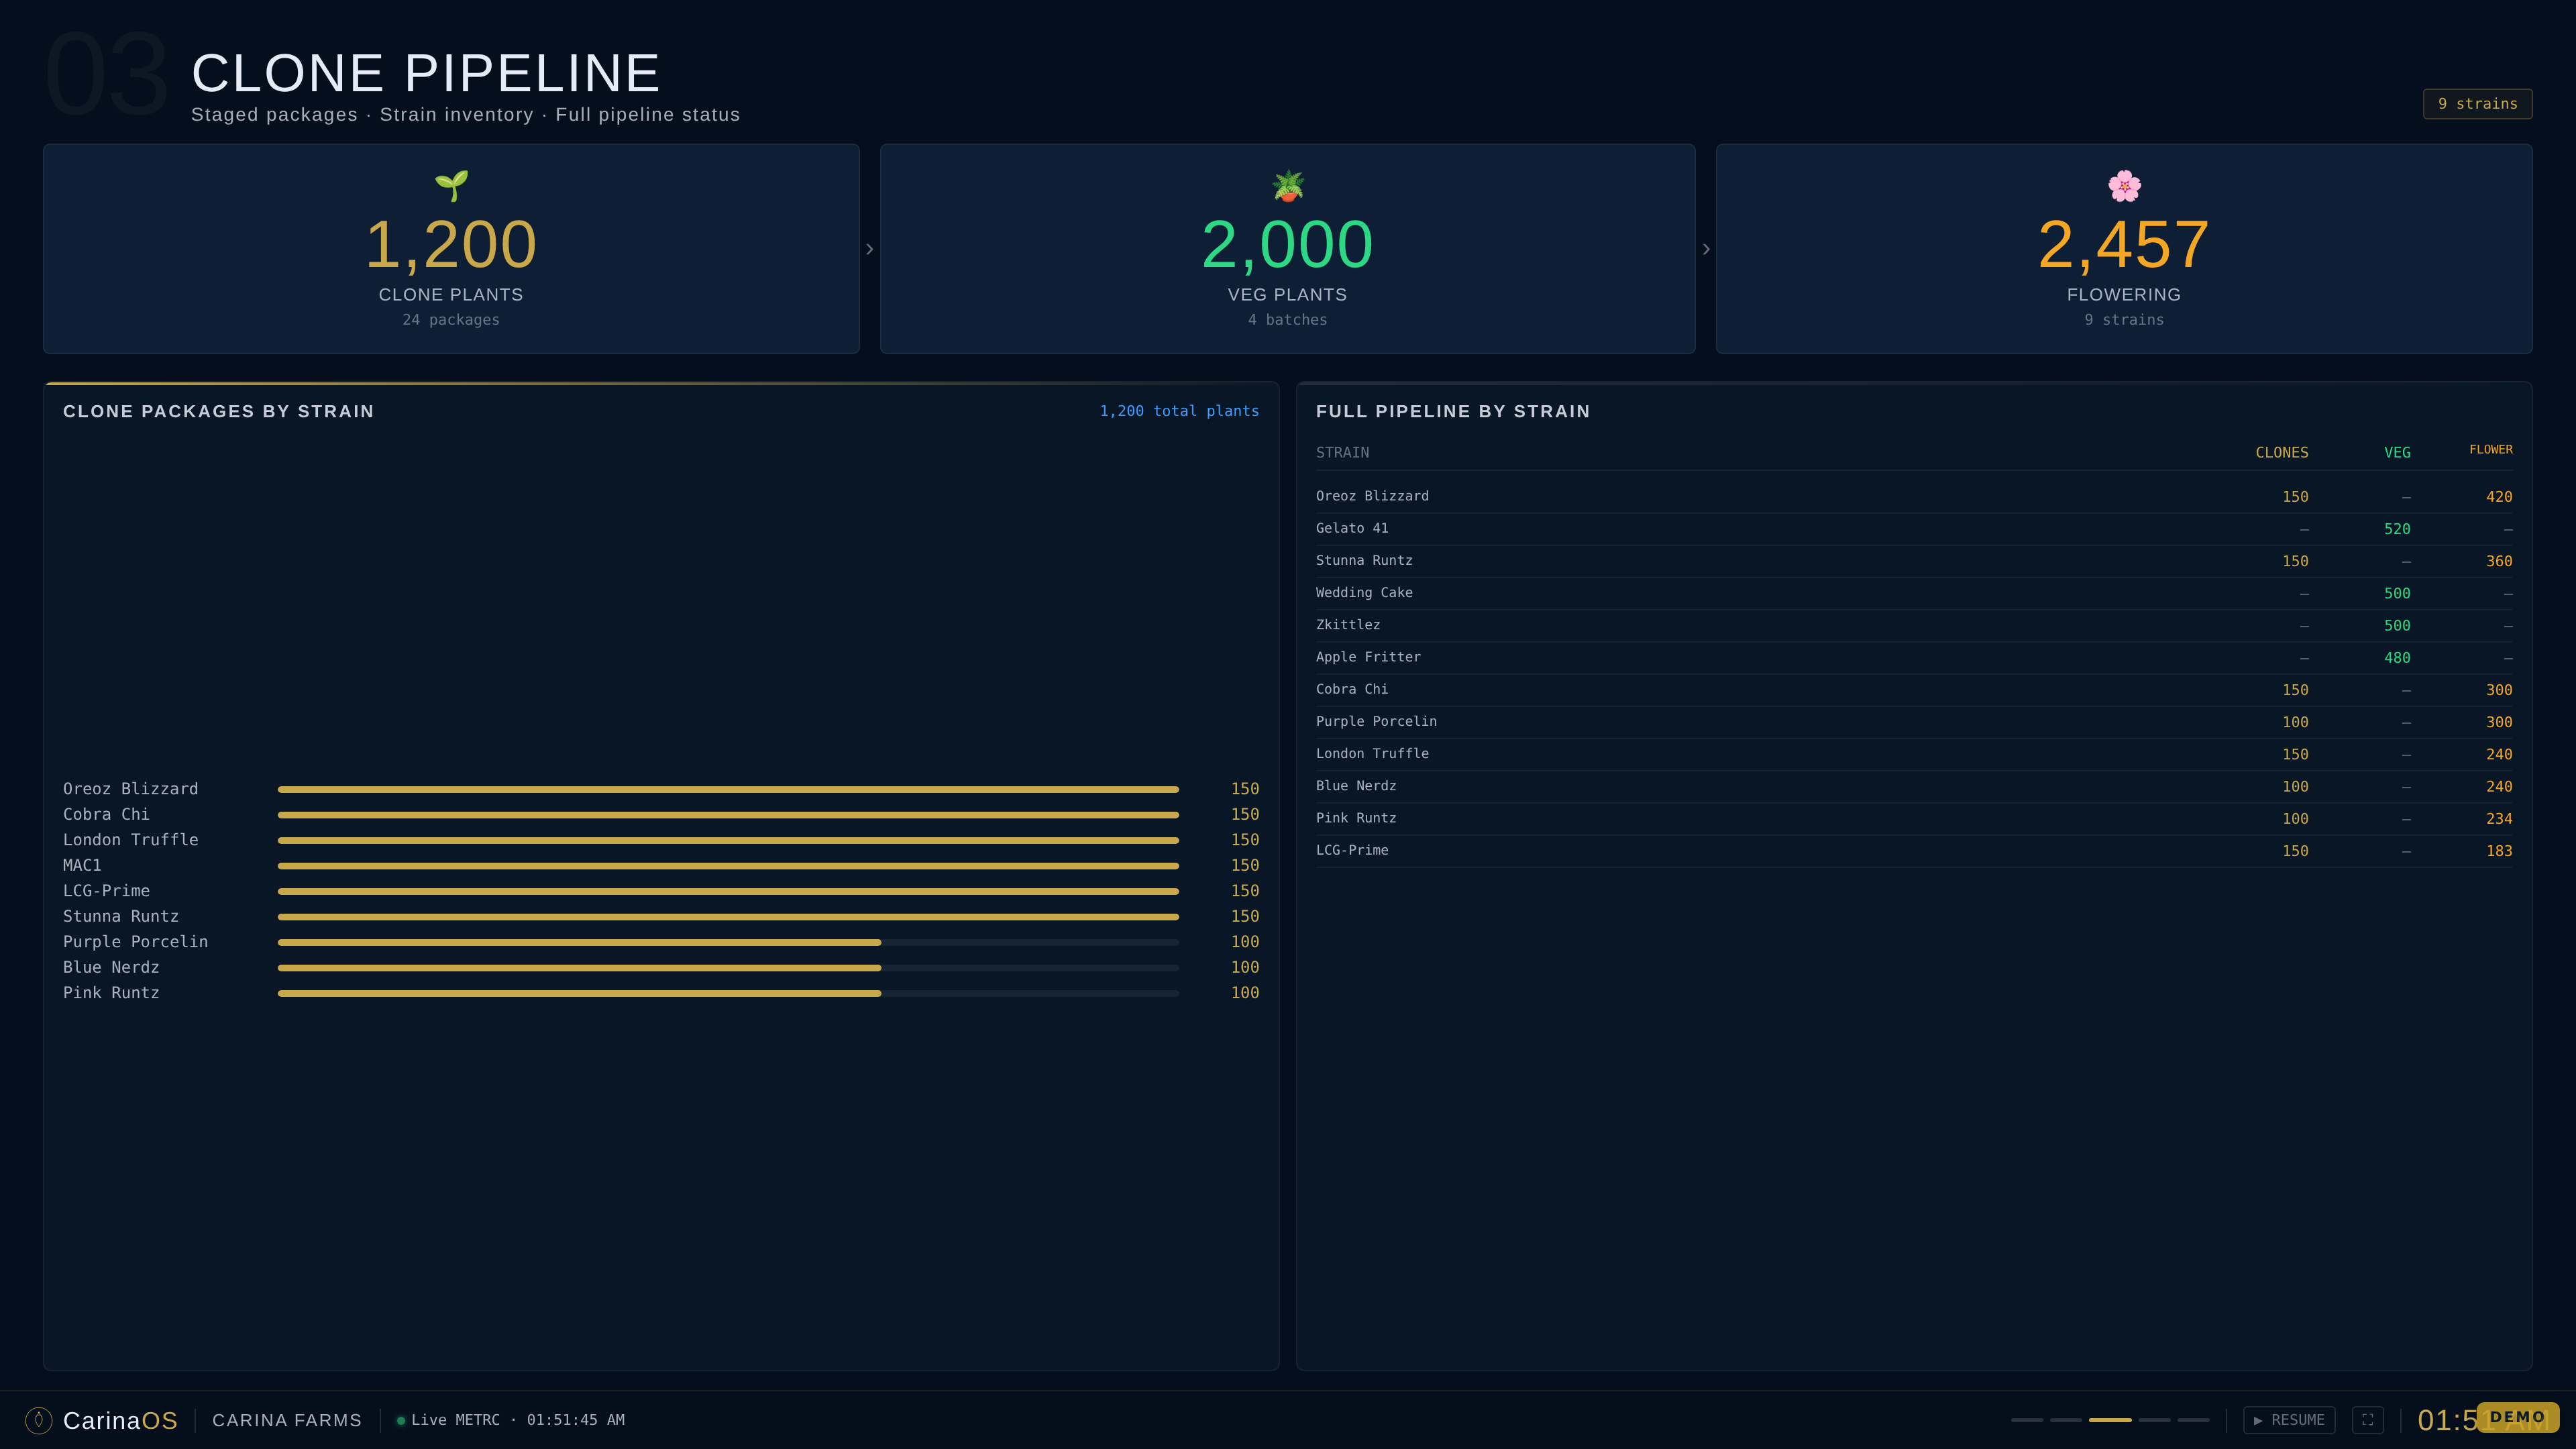
Task: Go to the second slide indicator dash
Action: pos(2066,1420)
